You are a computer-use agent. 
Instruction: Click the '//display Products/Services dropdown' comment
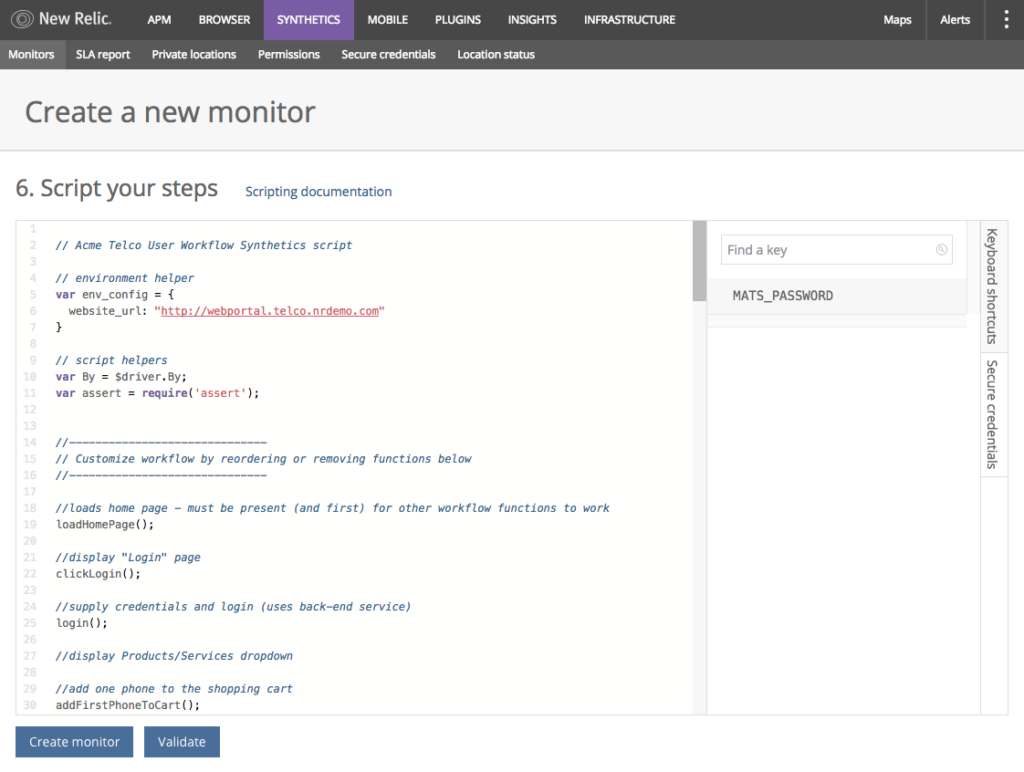click(x=174, y=656)
